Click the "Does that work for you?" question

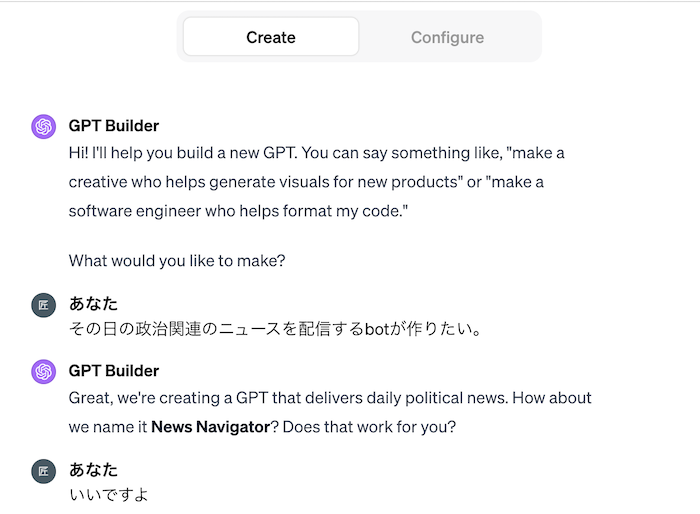pos(365,427)
